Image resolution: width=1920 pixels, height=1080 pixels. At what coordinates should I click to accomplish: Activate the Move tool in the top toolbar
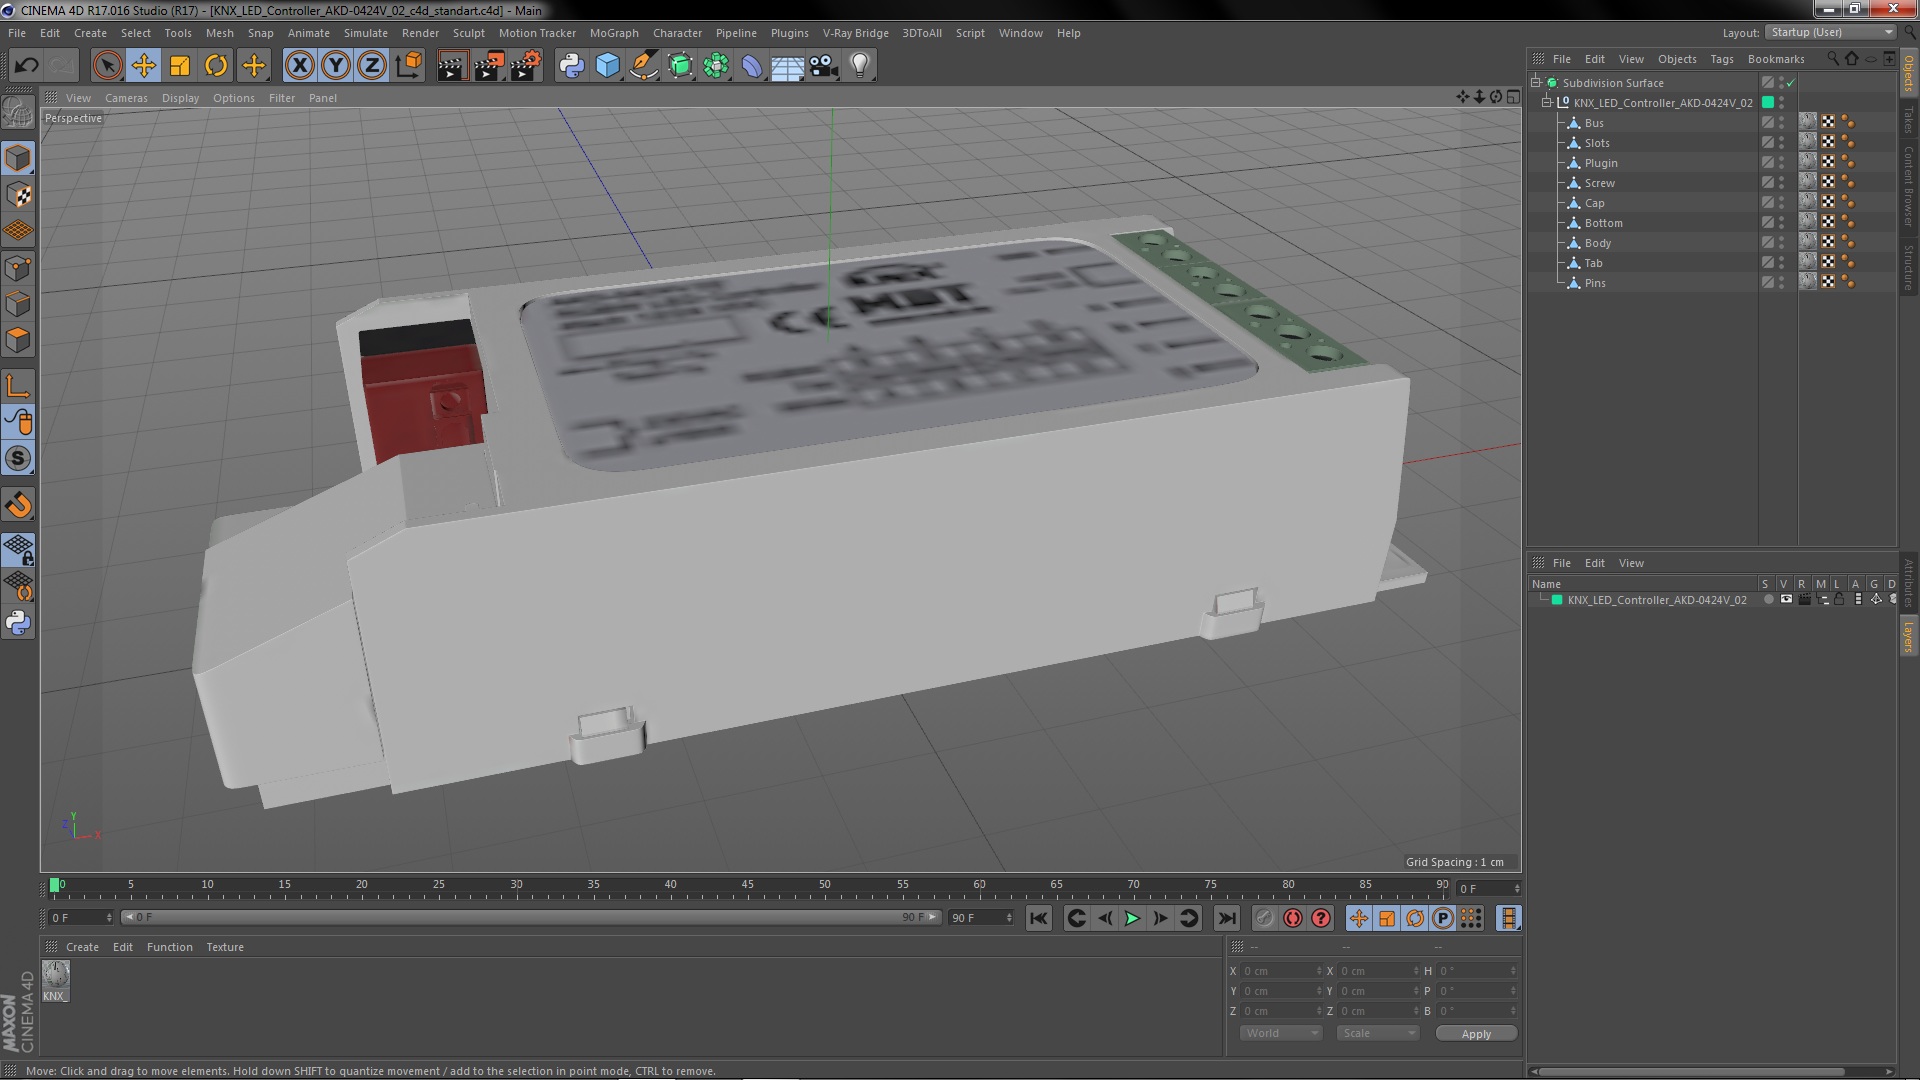click(x=143, y=66)
